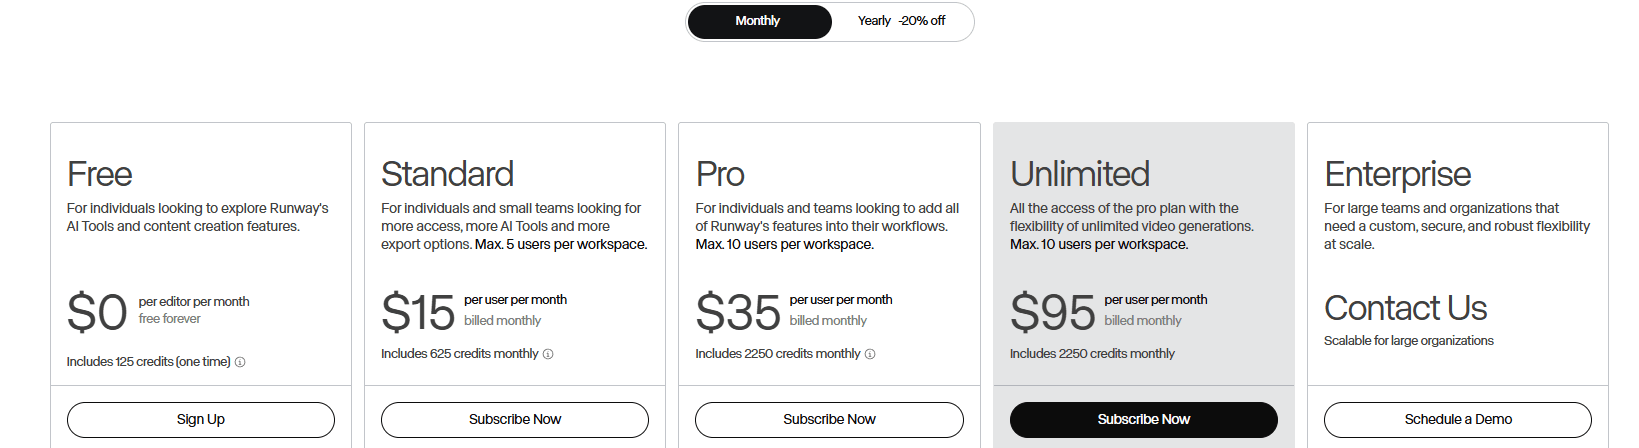Click the Enterprise plan heading

point(1397,174)
